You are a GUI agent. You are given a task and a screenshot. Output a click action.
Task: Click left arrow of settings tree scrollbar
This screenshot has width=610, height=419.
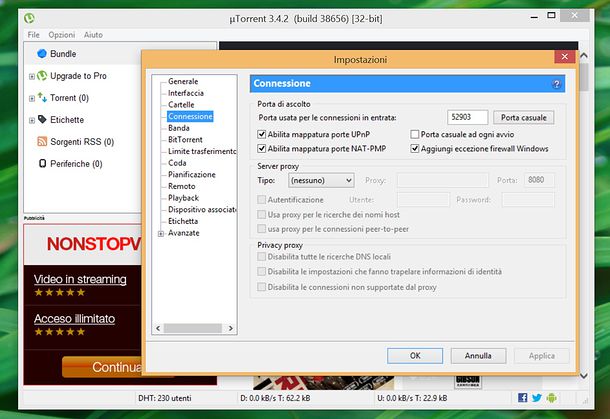[x=158, y=328]
